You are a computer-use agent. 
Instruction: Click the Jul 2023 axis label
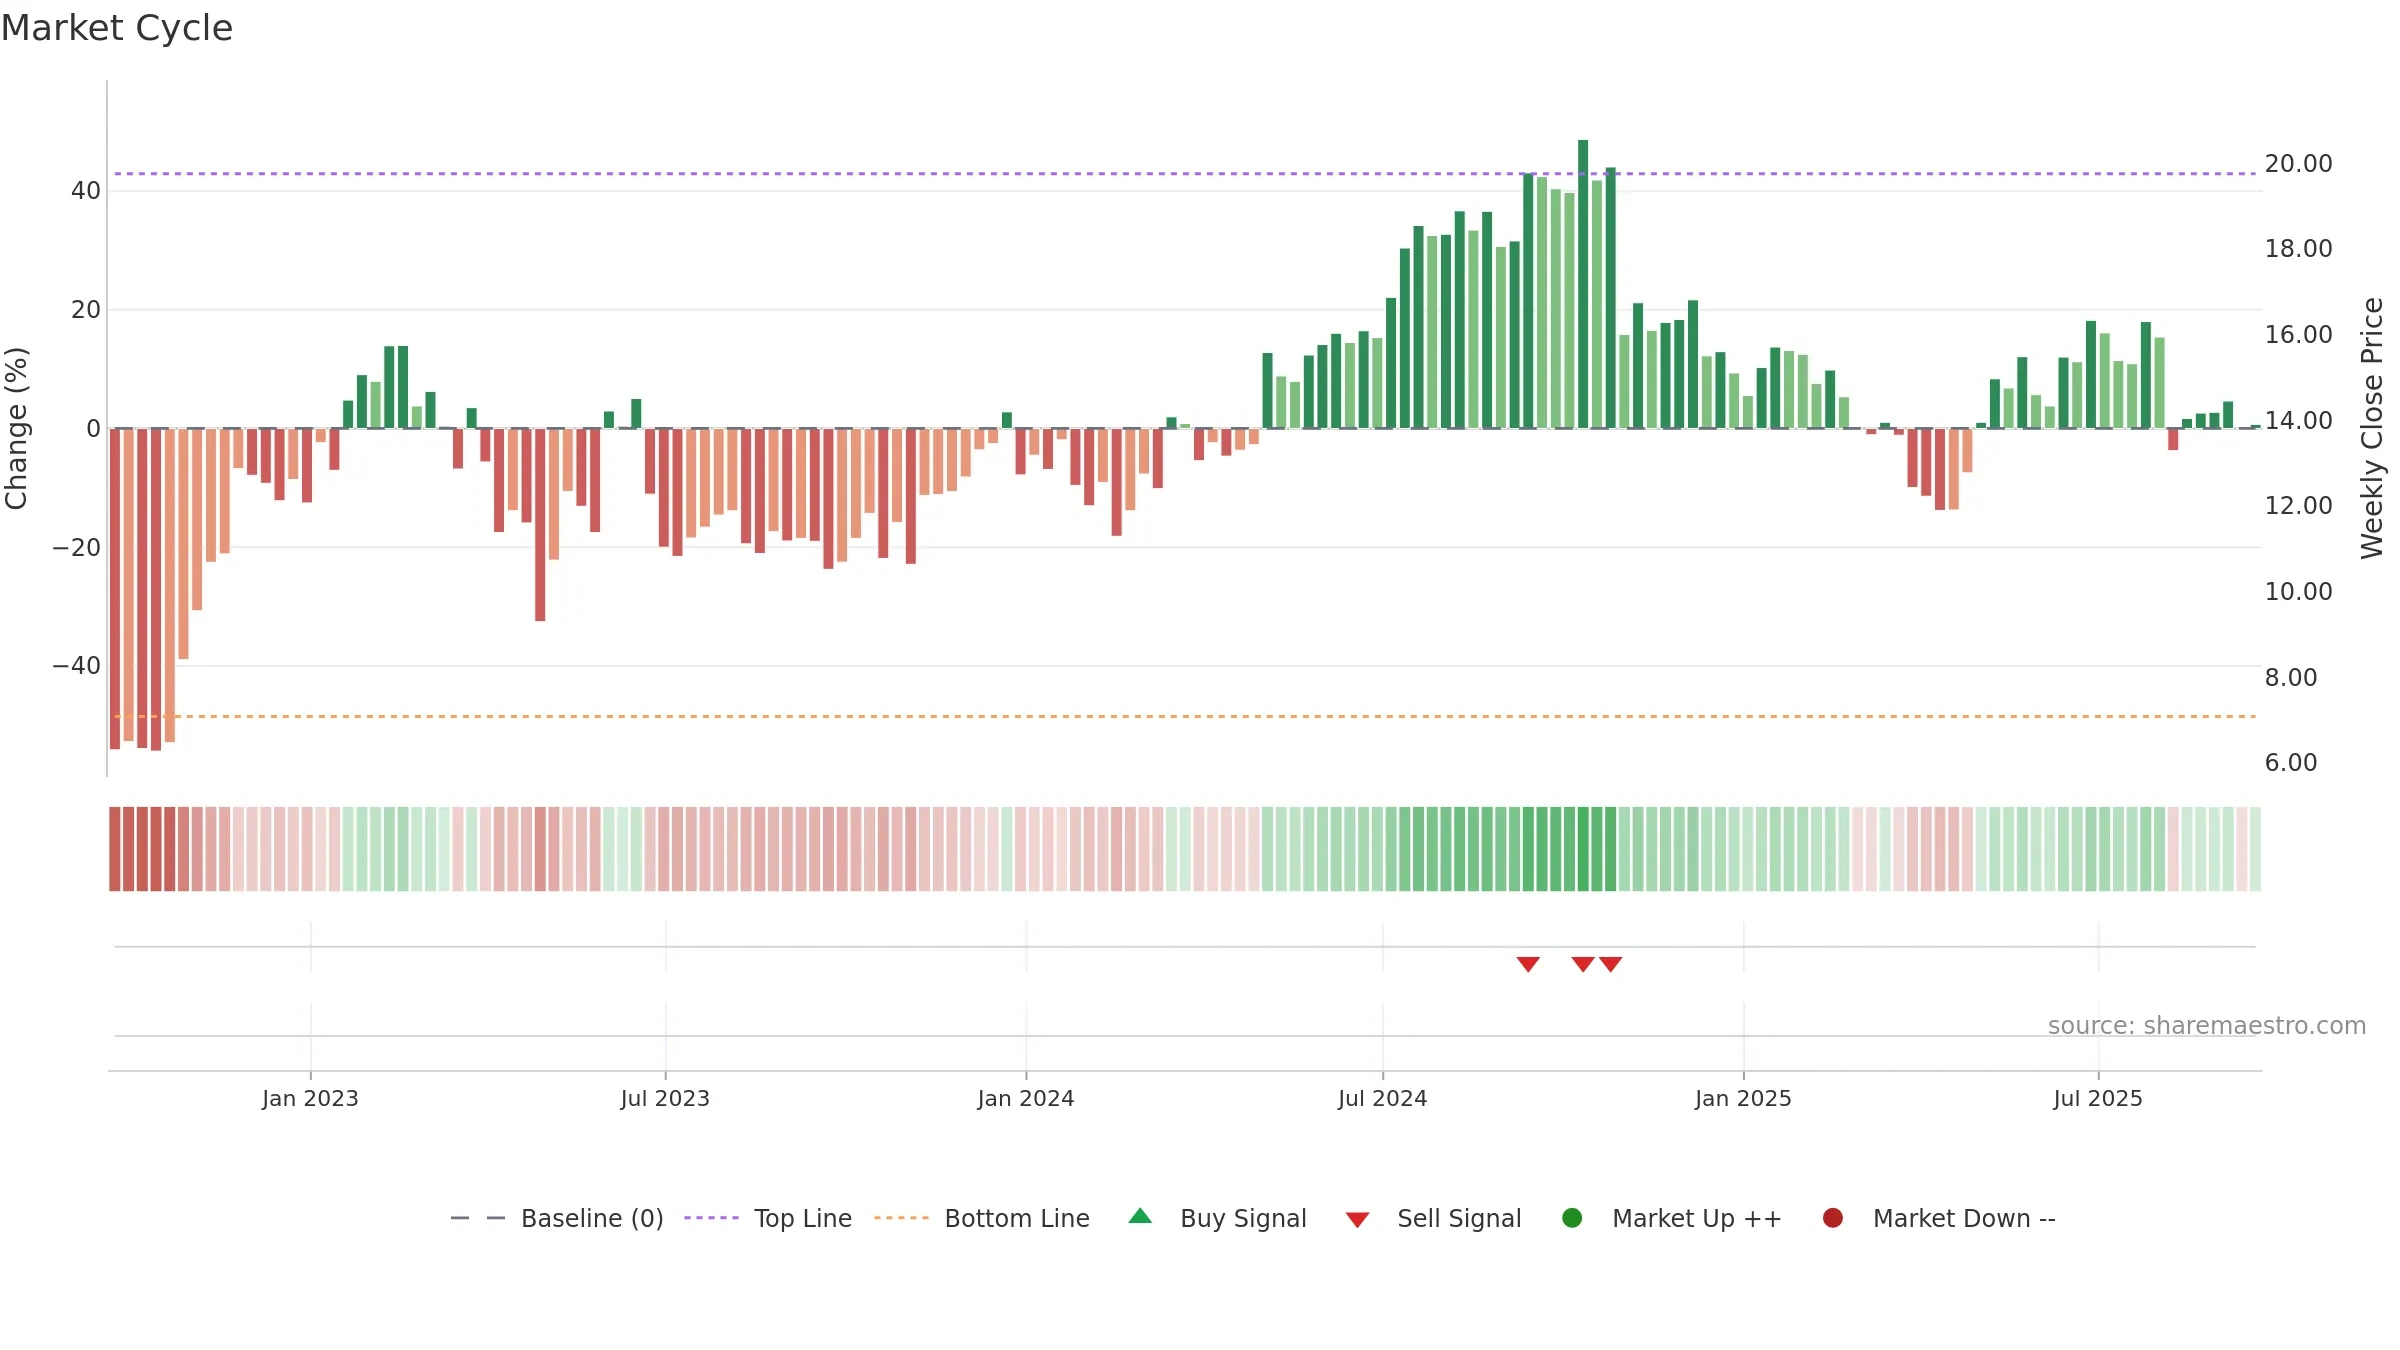(665, 1099)
